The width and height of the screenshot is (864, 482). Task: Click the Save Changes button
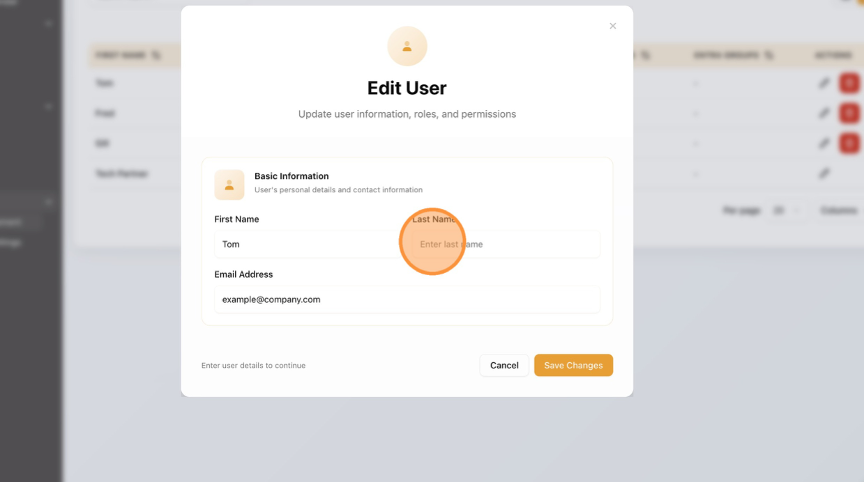coord(573,365)
